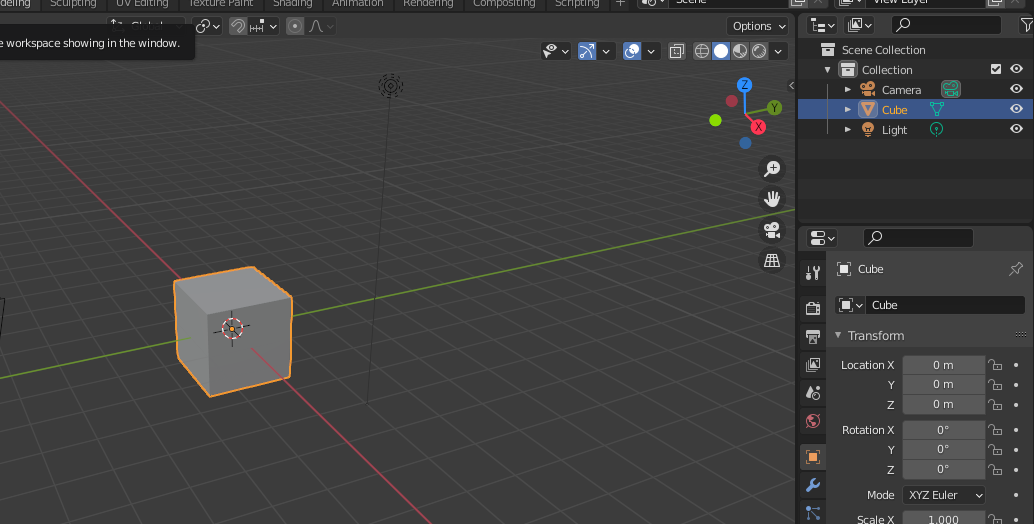Open the properties editor type dropdown

point(822,238)
